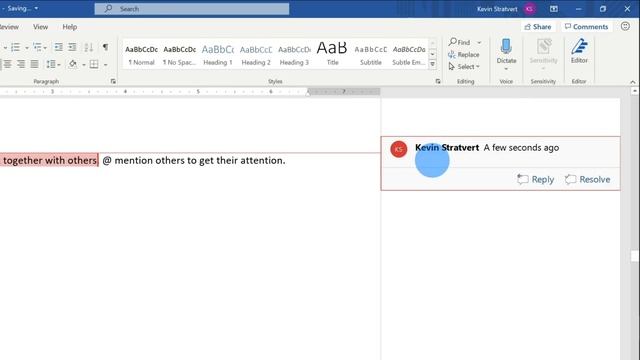The height and width of the screenshot is (360, 640).
Task: Click the Numbering list icon
Action: point(16,47)
